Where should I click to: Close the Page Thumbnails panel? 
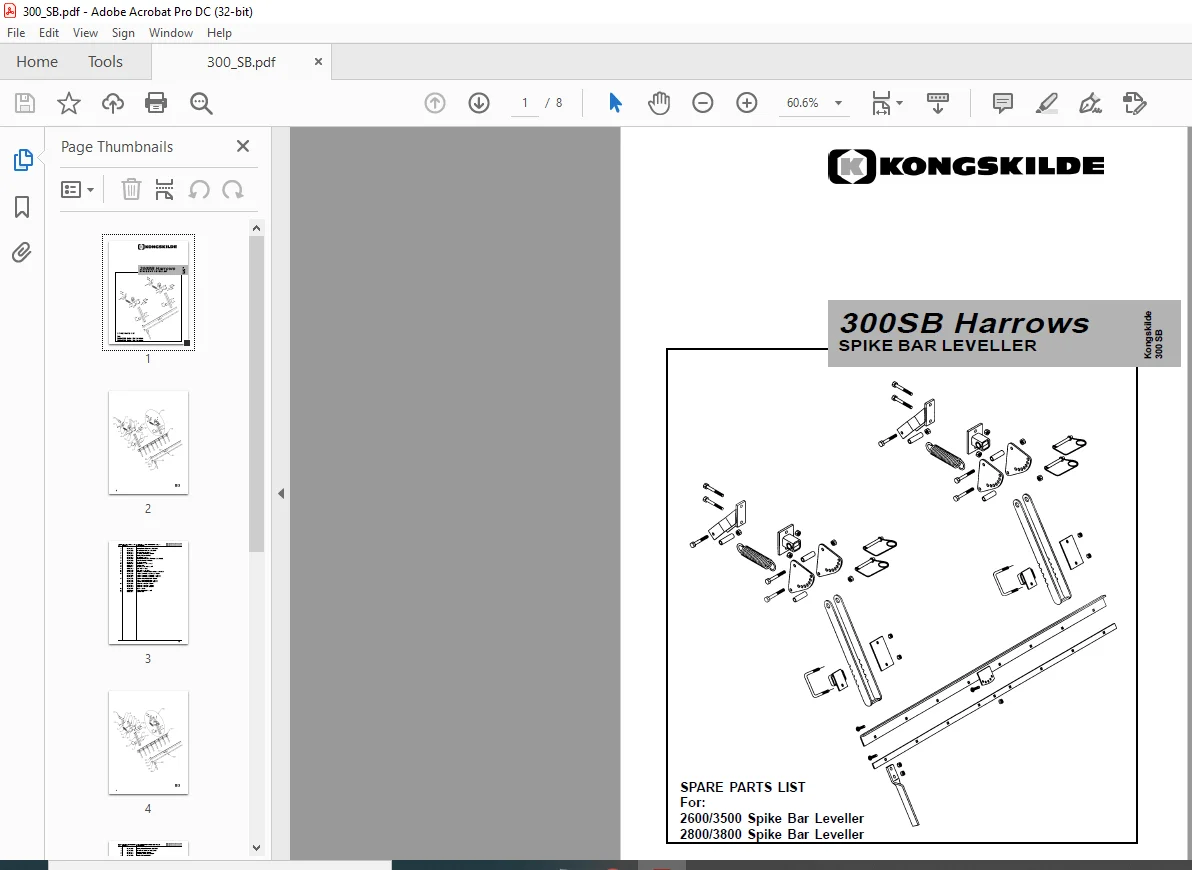tap(243, 146)
